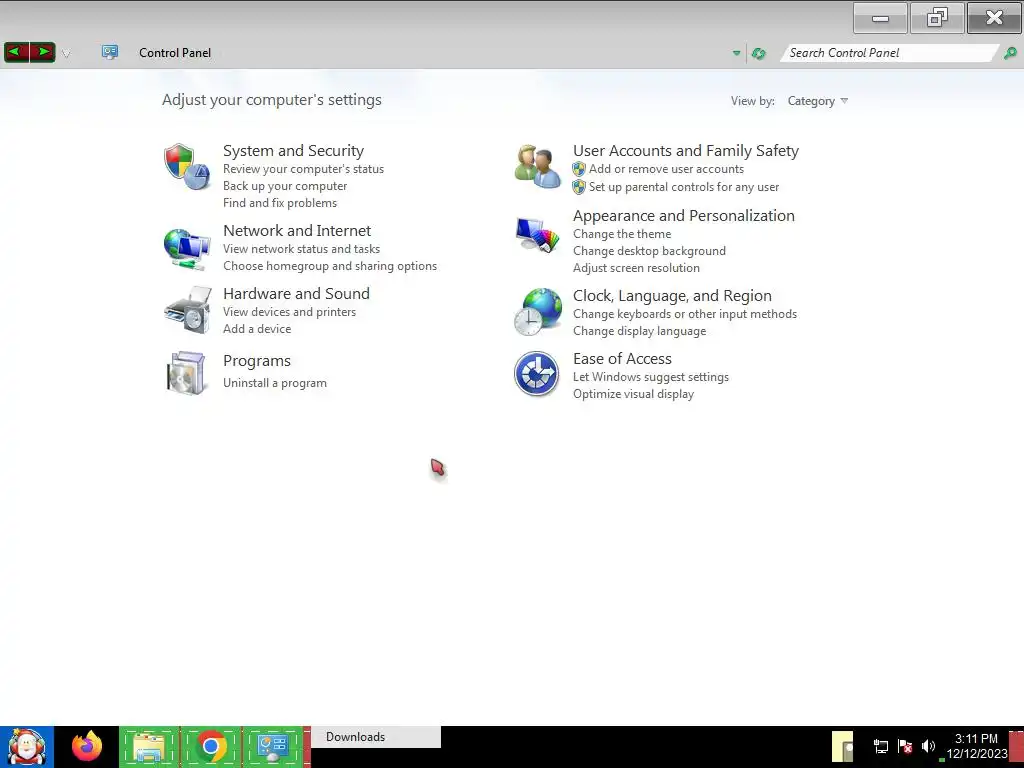Launch Firefox from the taskbar
Viewport: 1024px width, 768px height.
tap(87, 747)
